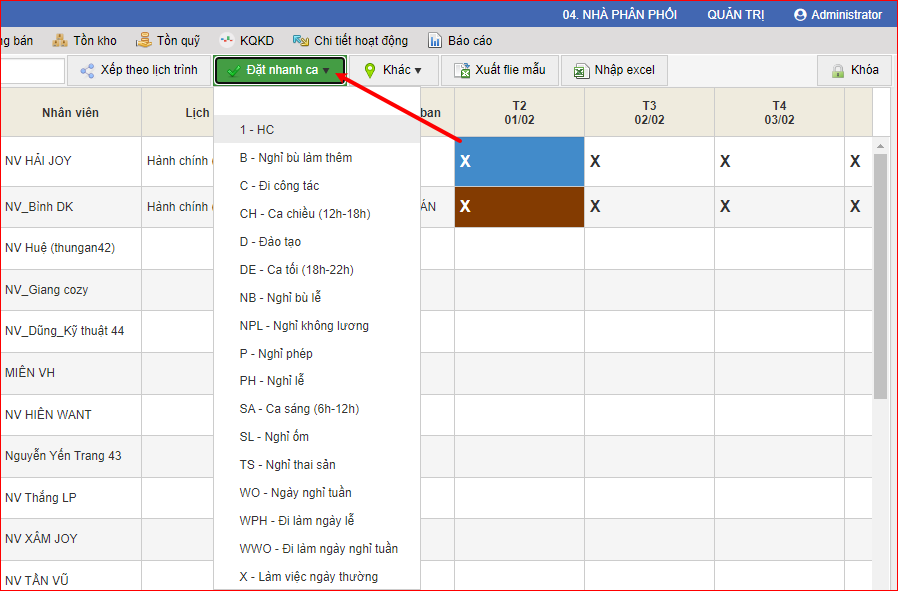Viewport: 898px width, 591px height.
Task: Select employee row NV_Dũng_Kỹ thuật 44
Action: pyautogui.click(x=65, y=331)
